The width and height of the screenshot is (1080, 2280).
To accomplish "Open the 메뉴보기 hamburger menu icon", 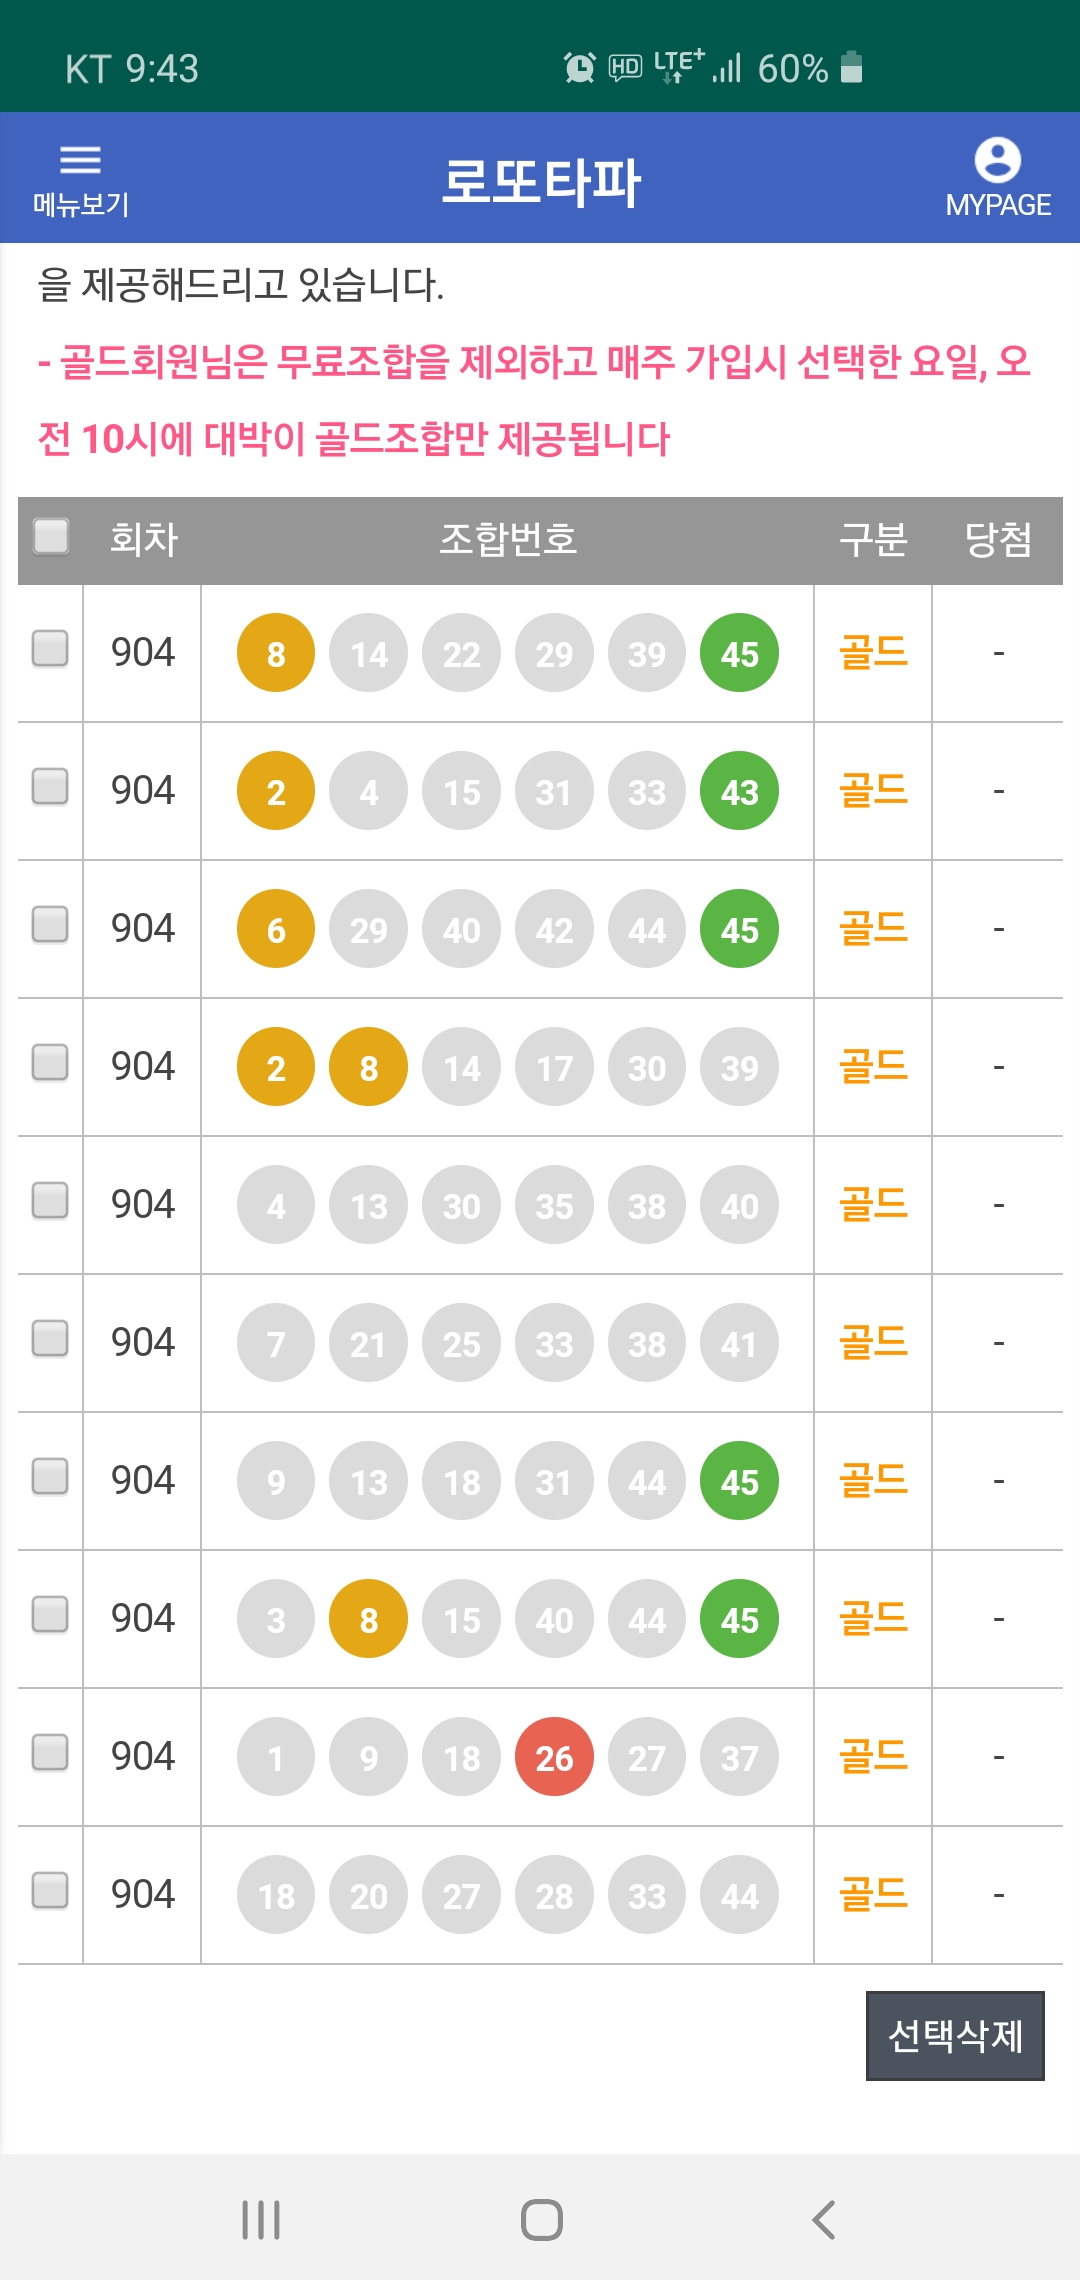I will point(81,160).
